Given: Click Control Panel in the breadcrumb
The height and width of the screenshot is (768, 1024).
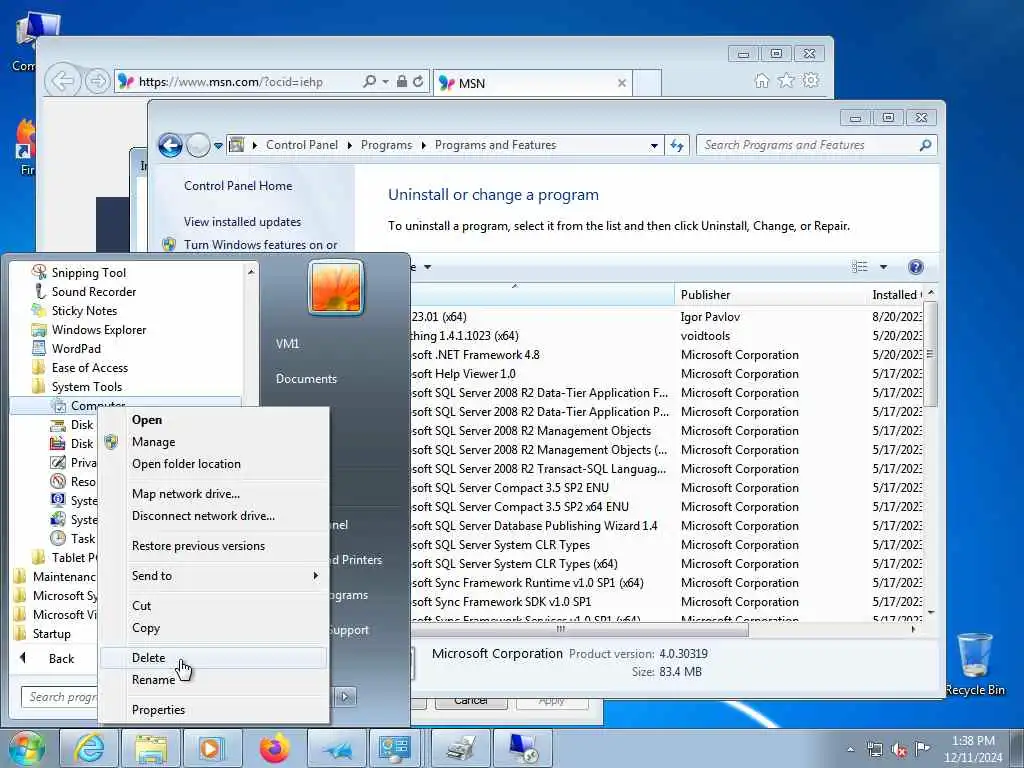Looking at the screenshot, I should [302, 145].
